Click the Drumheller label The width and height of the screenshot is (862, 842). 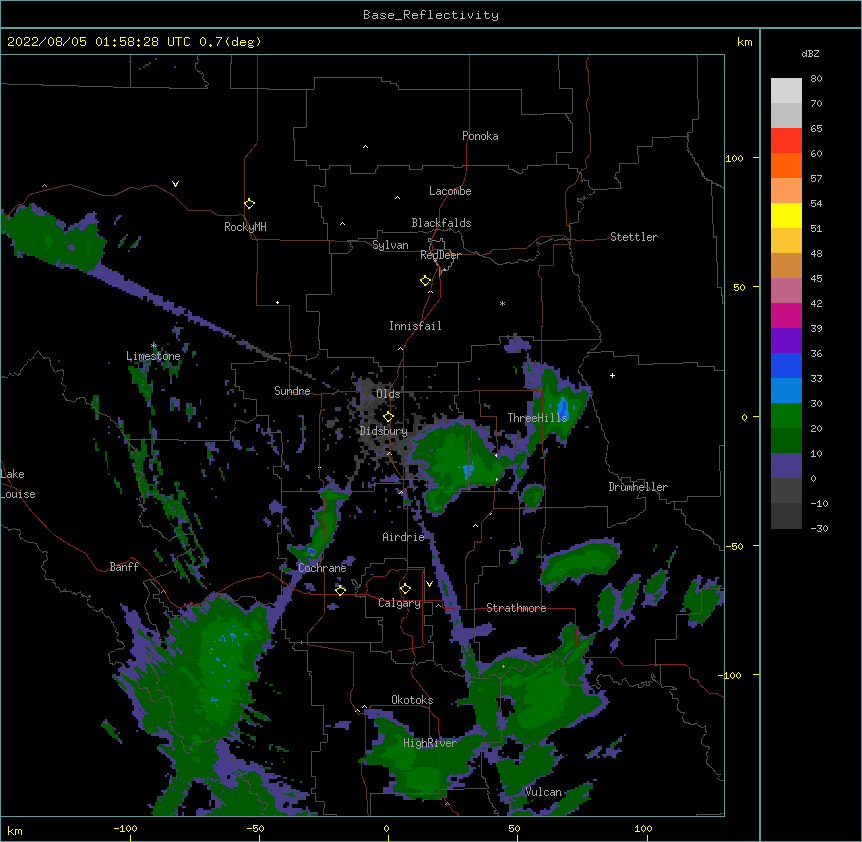tap(638, 487)
